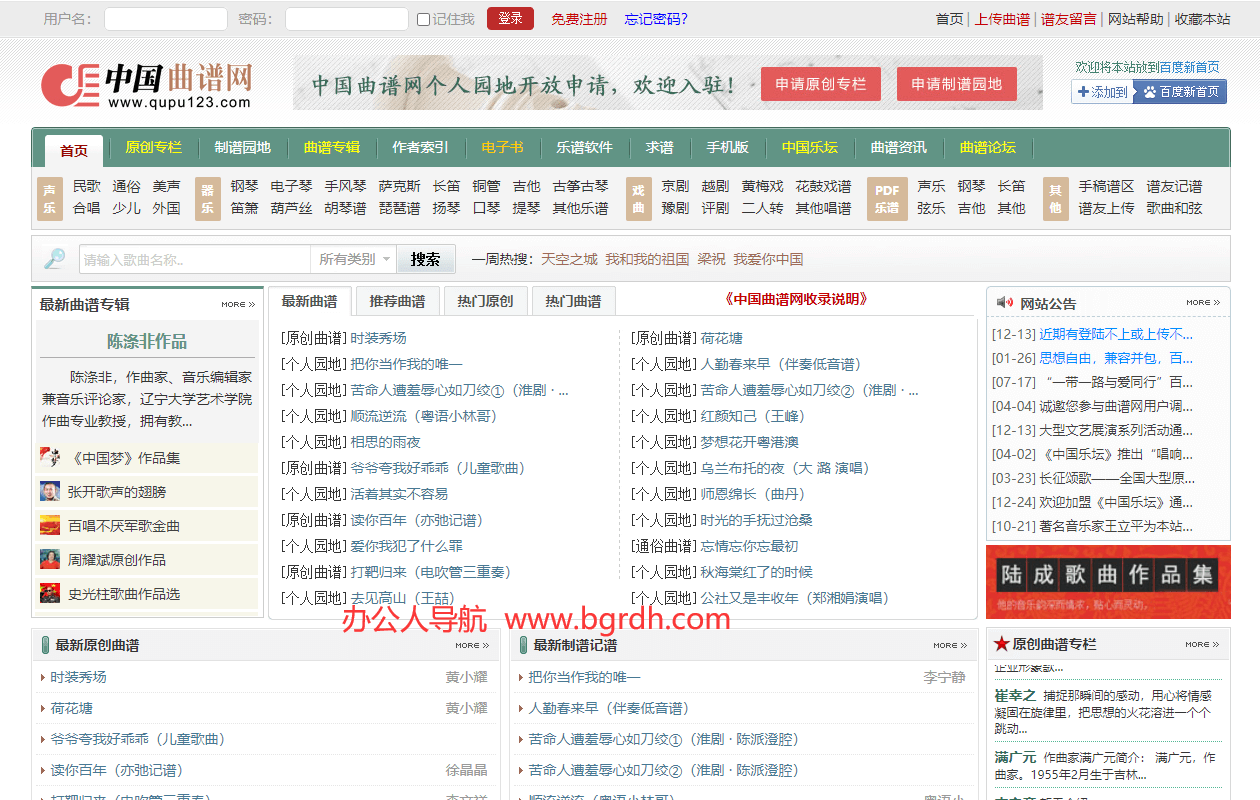This screenshot has height=800, width=1260.
Task: Click the 申请原创专栏 button
Action: (x=821, y=84)
